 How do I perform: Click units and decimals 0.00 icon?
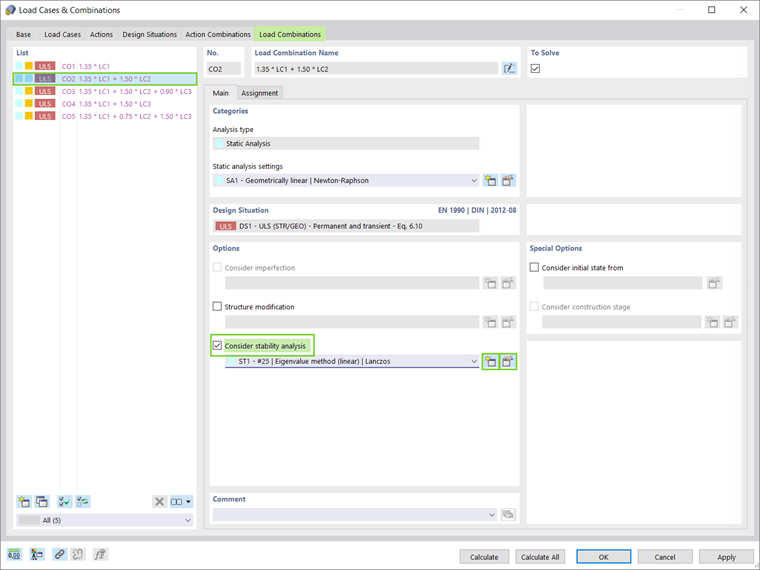tap(14, 554)
